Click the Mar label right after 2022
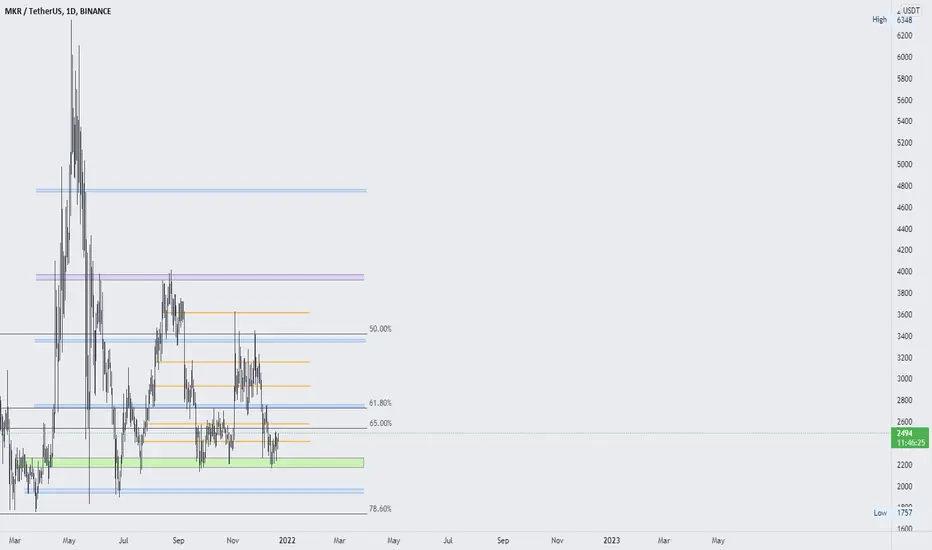This screenshot has width=932, height=550. pos(339,540)
